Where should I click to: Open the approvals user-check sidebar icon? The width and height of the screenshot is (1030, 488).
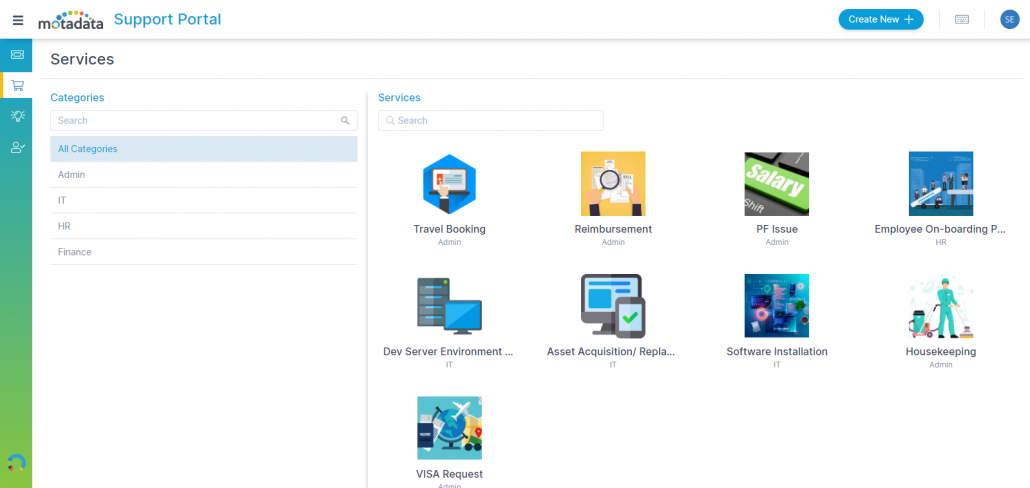17,147
